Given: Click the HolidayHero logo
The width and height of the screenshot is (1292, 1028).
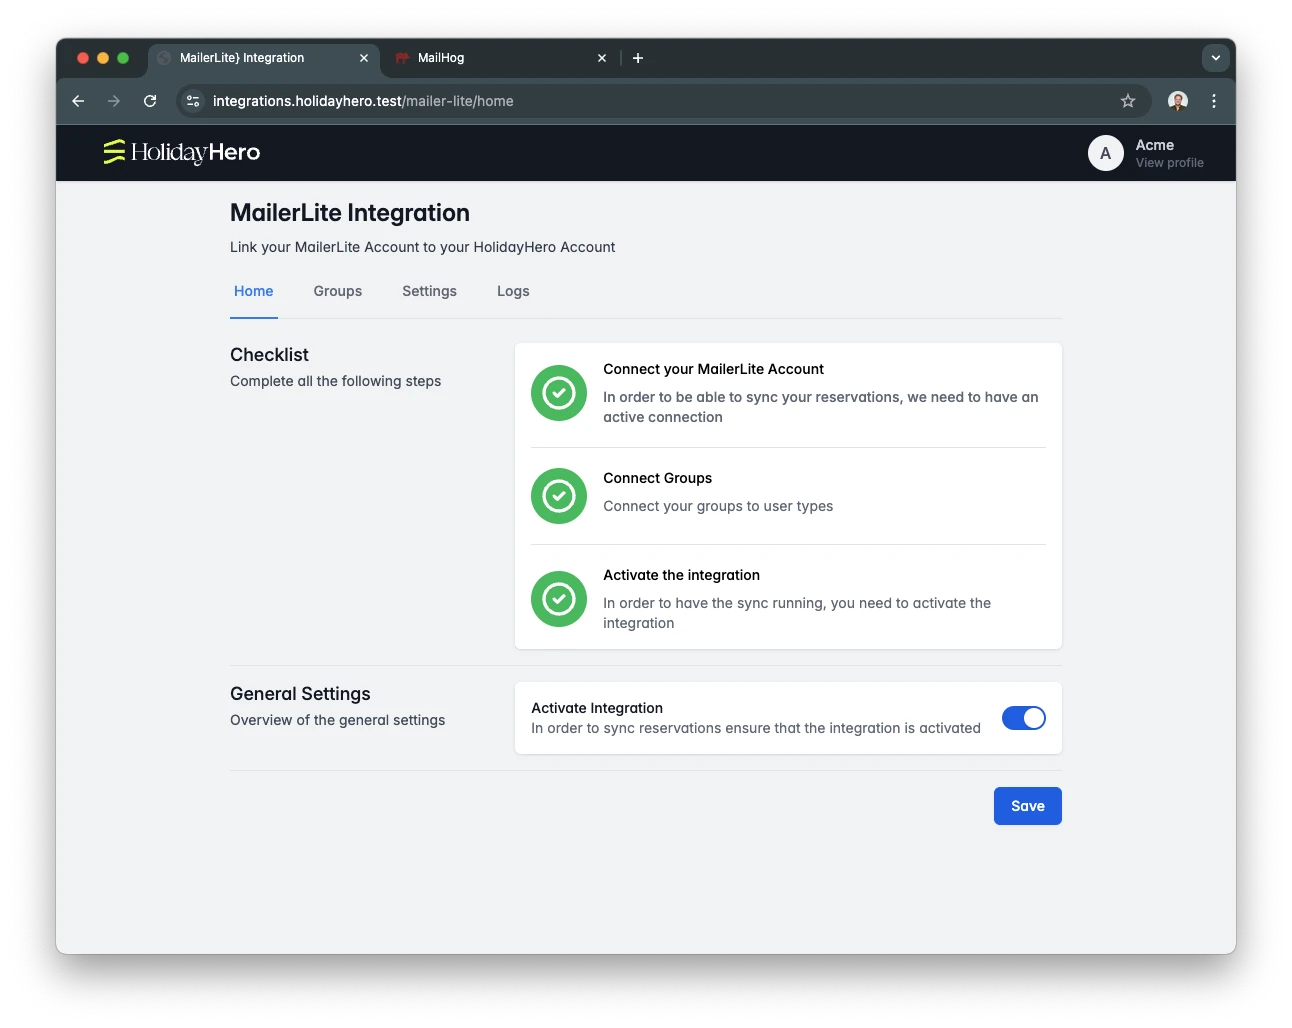Looking at the screenshot, I should (x=181, y=152).
